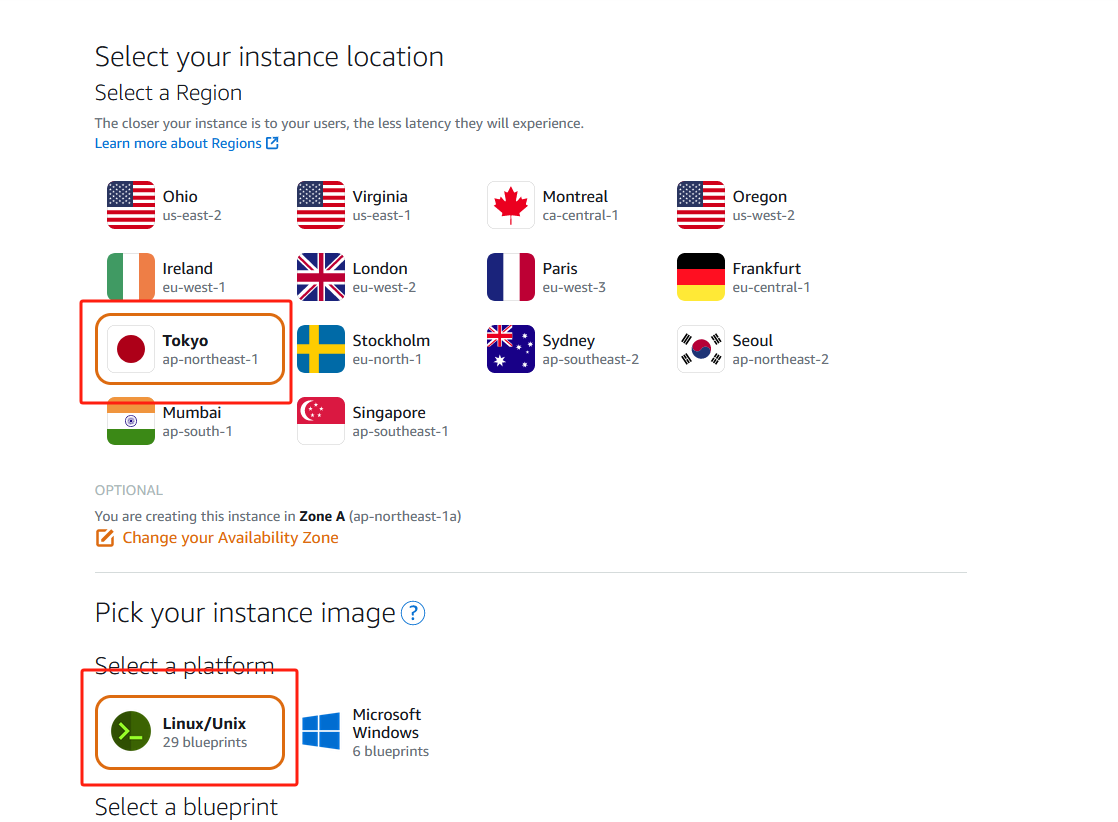Screen dimensions: 1118x822
Task: Click the Tokyo Japan flag icon
Action: click(x=130, y=349)
